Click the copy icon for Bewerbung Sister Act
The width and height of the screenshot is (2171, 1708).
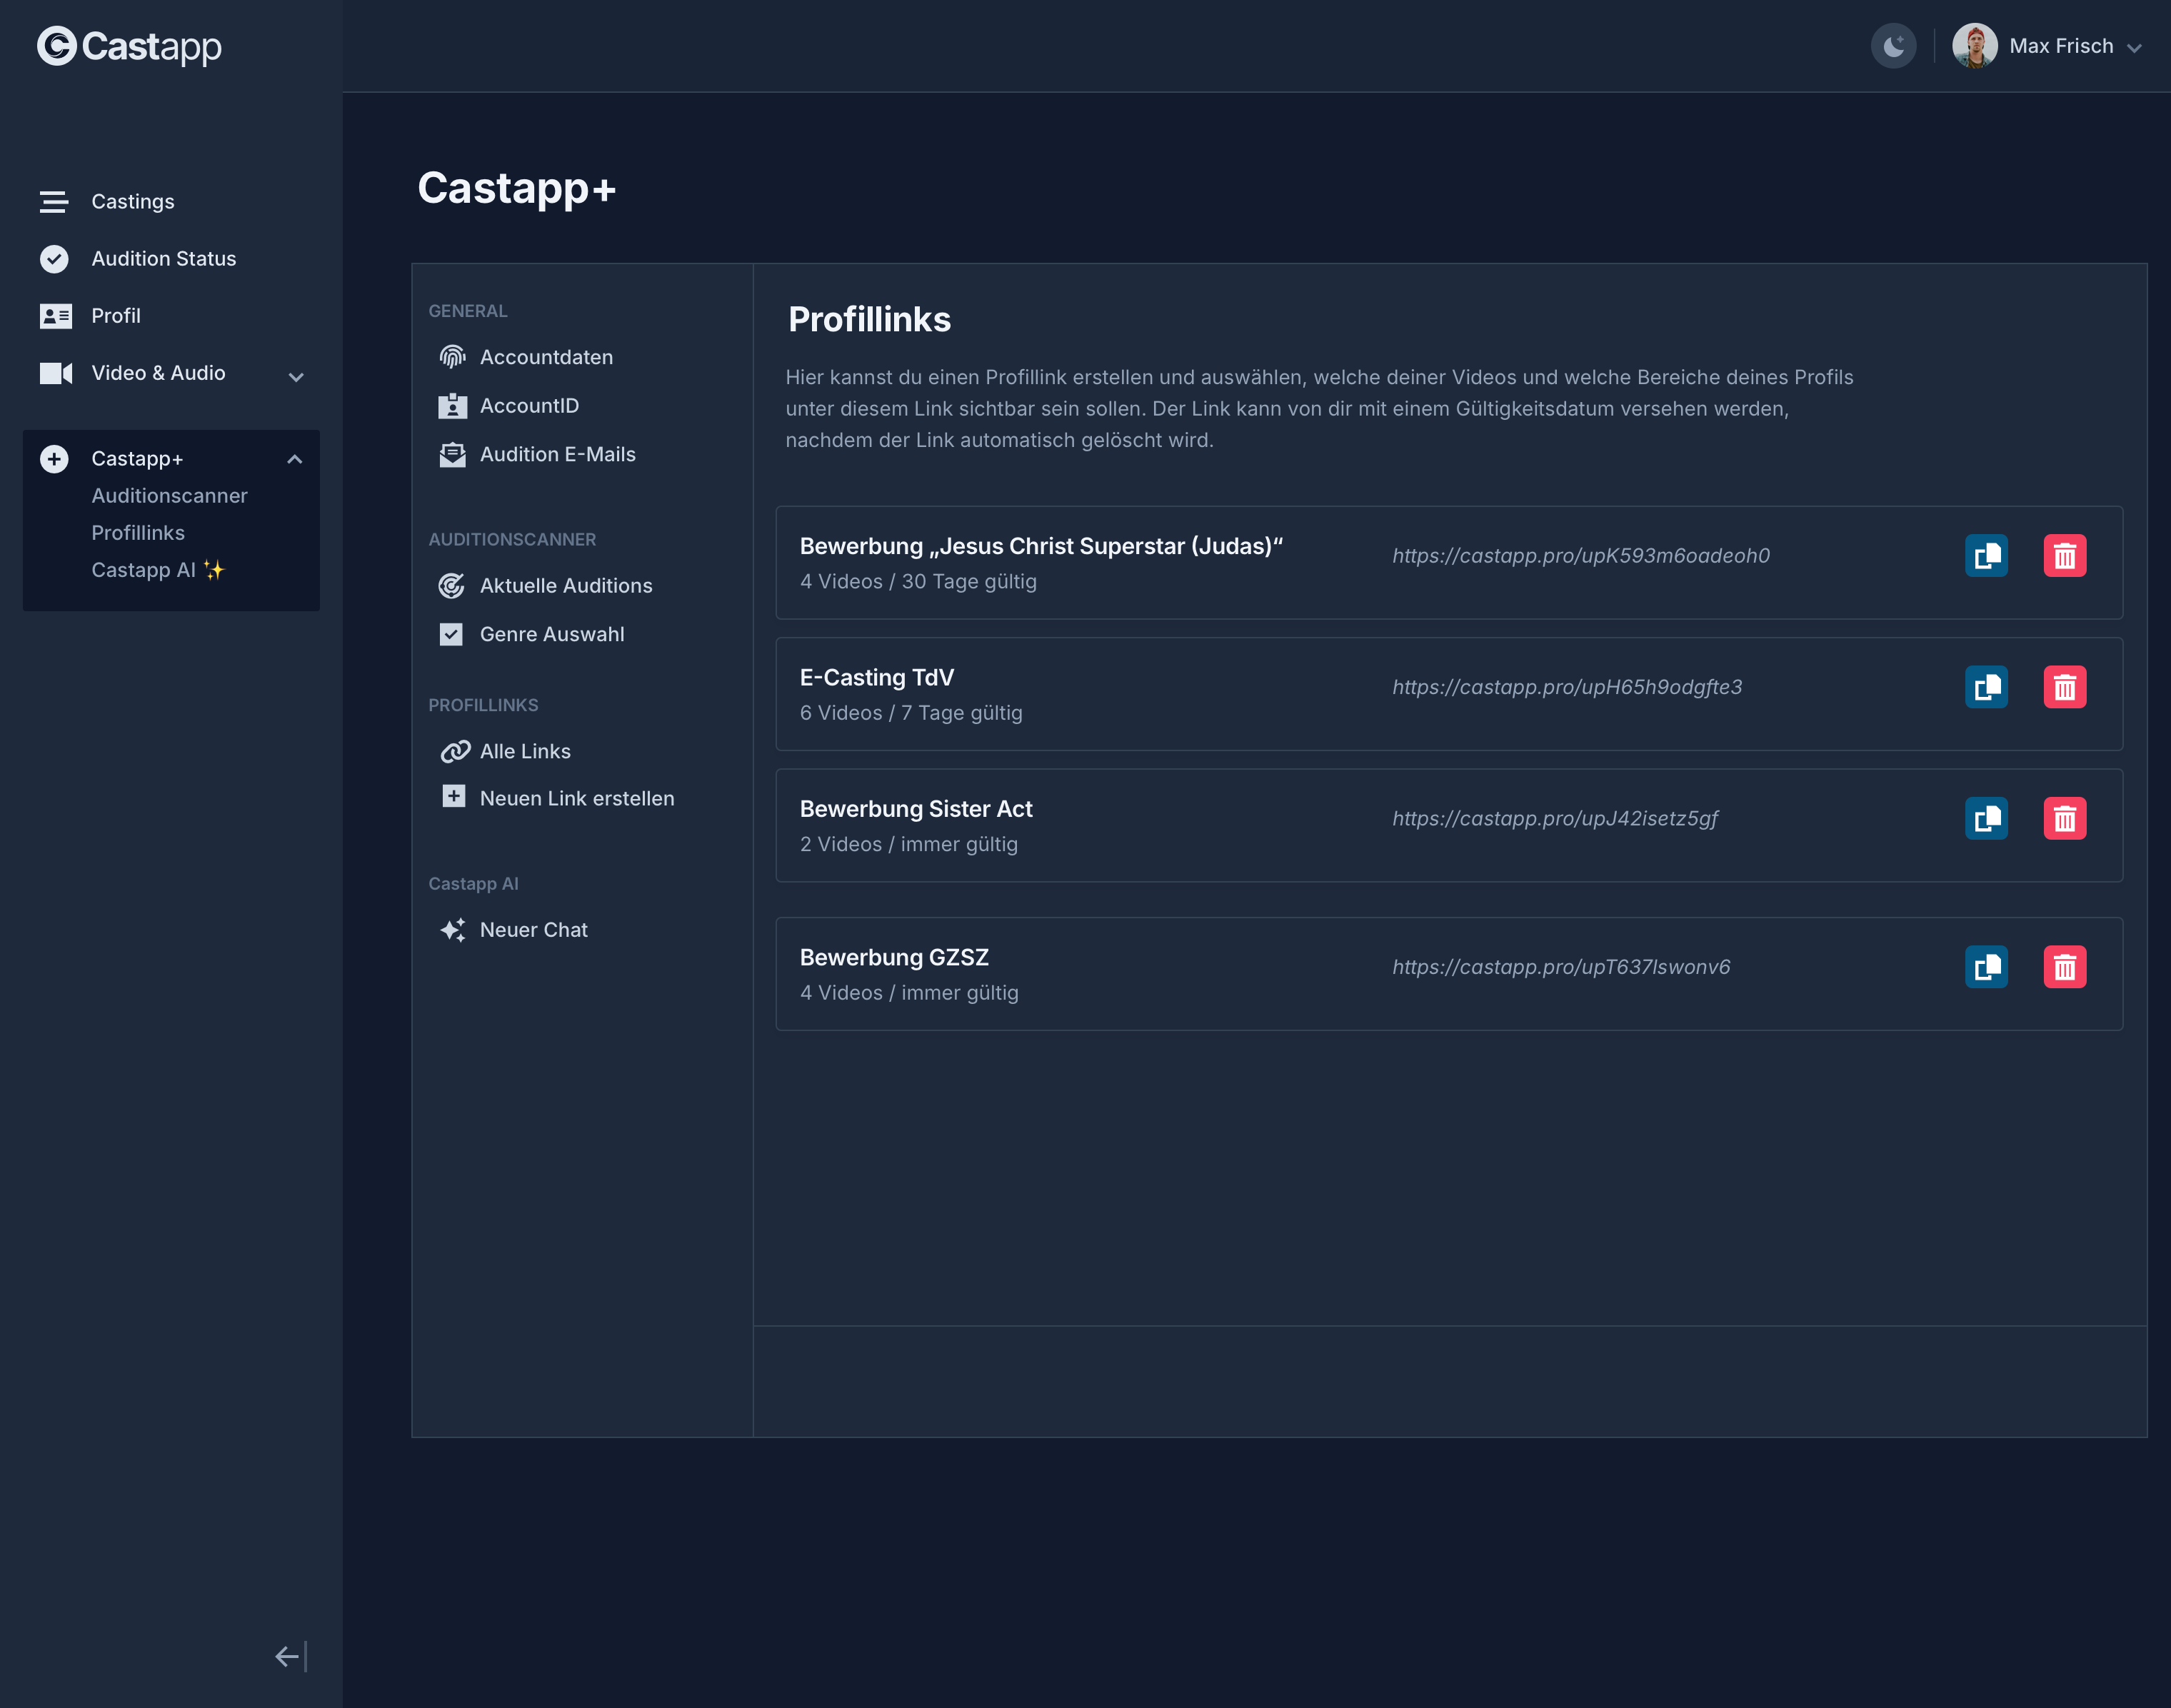click(1987, 818)
